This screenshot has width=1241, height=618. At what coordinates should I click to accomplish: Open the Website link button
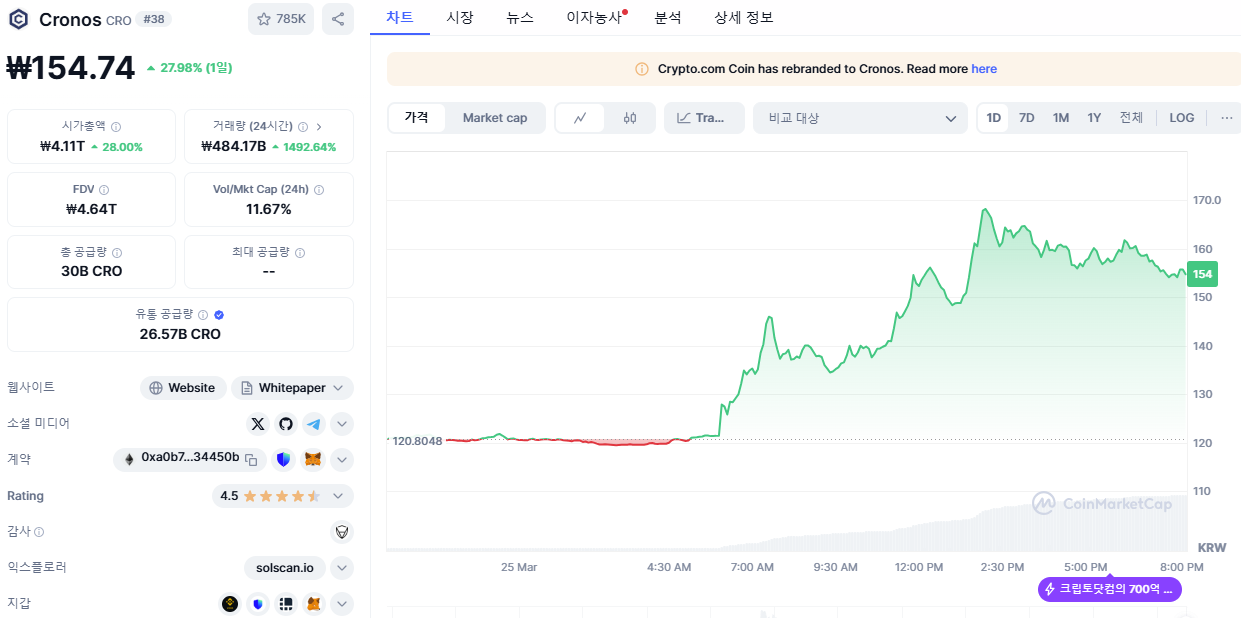point(183,388)
